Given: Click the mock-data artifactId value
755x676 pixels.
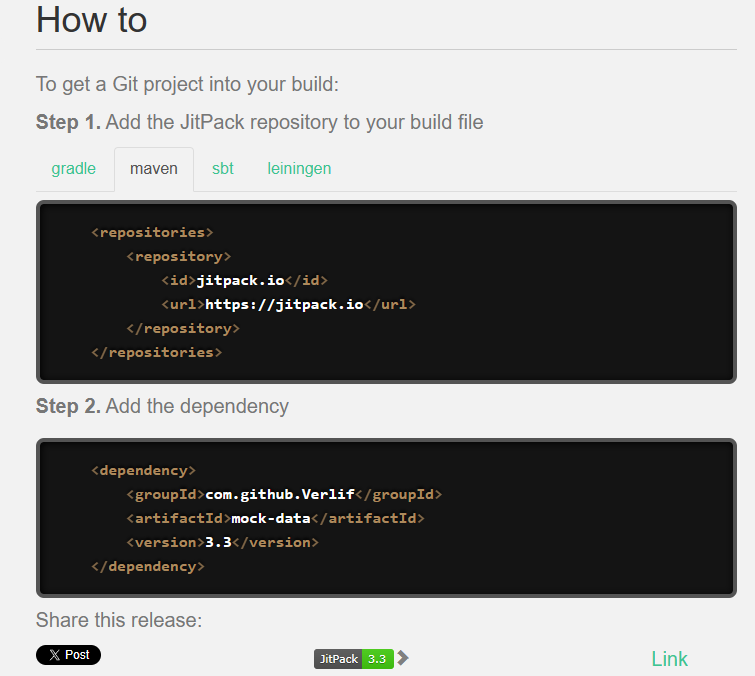Looking at the screenshot, I should tap(271, 518).
